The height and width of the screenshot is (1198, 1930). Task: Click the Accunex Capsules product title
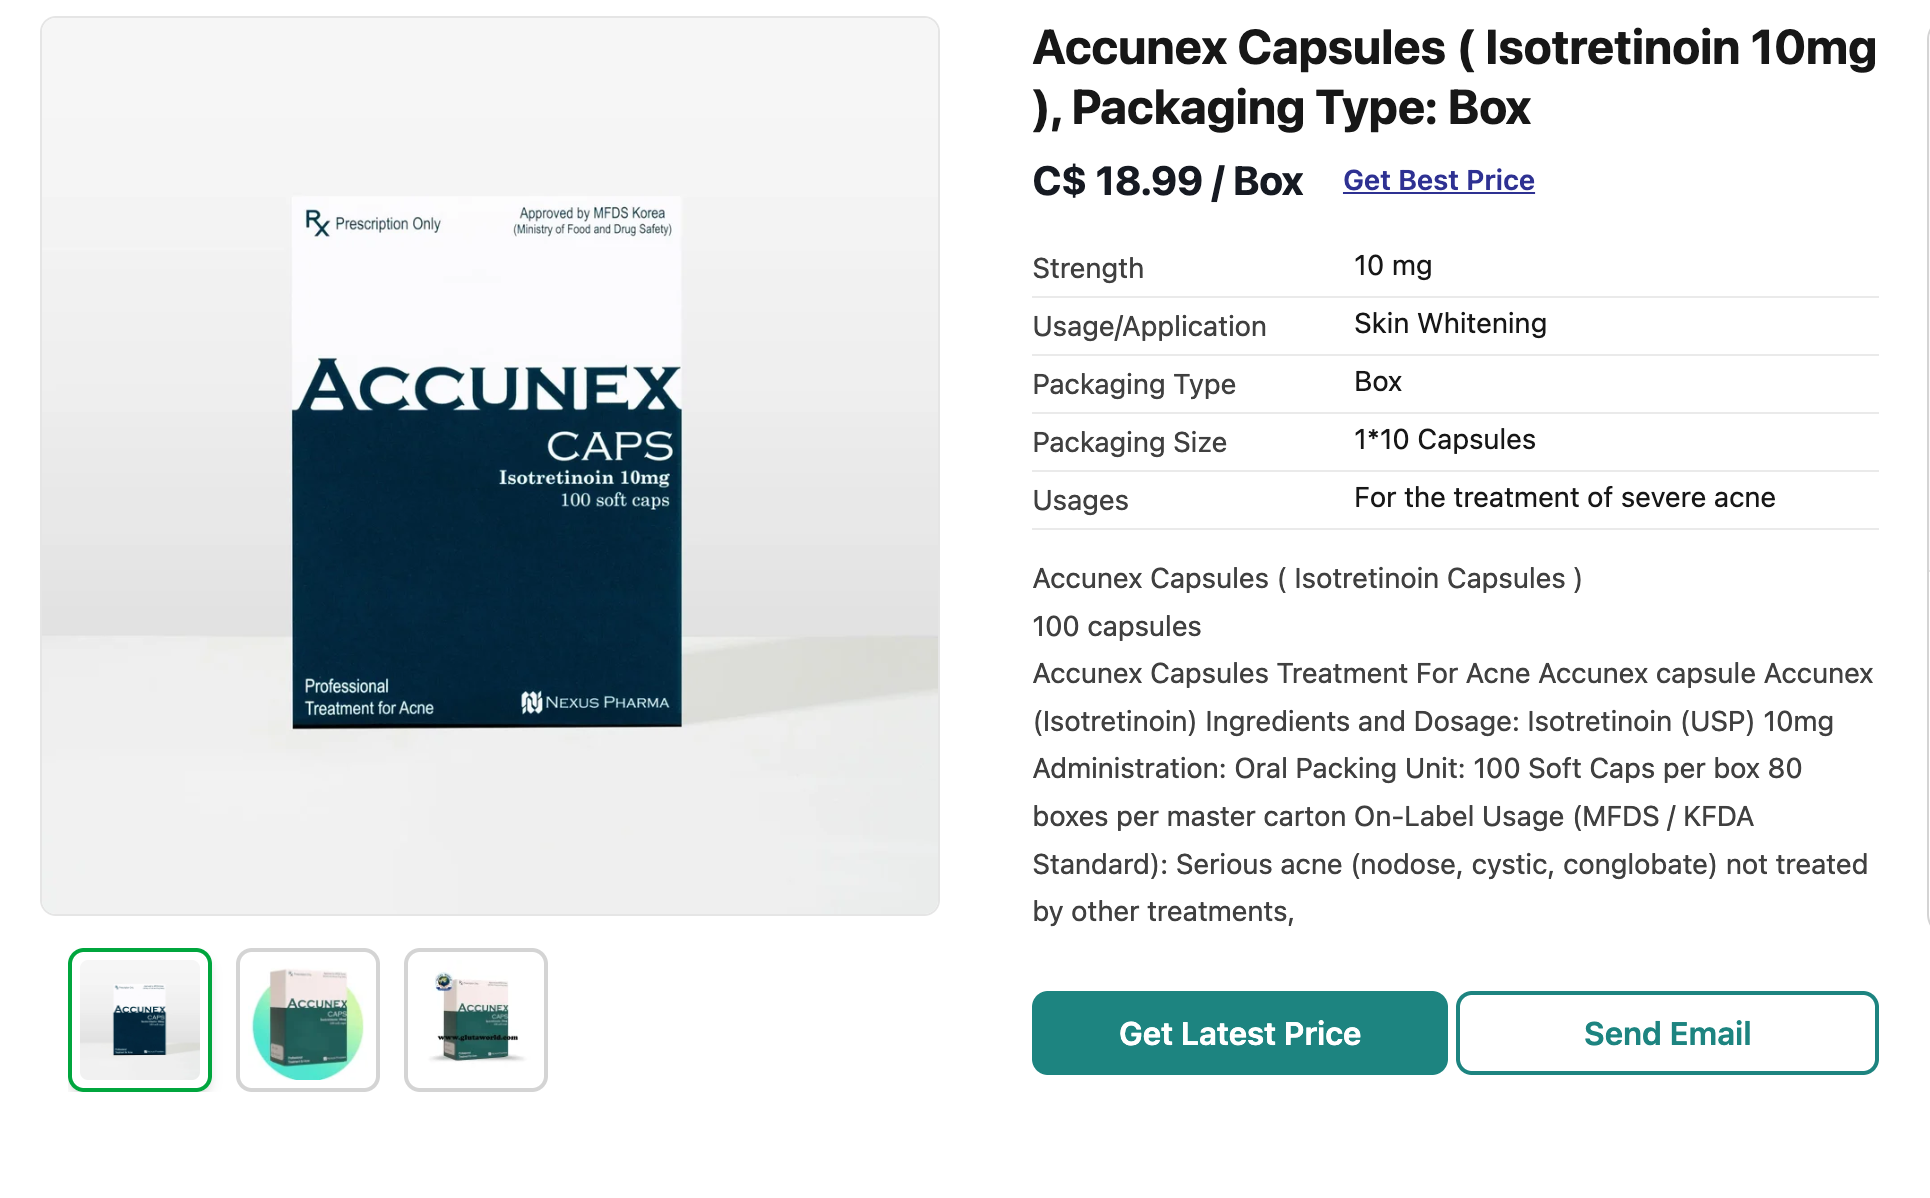(1454, 77)
